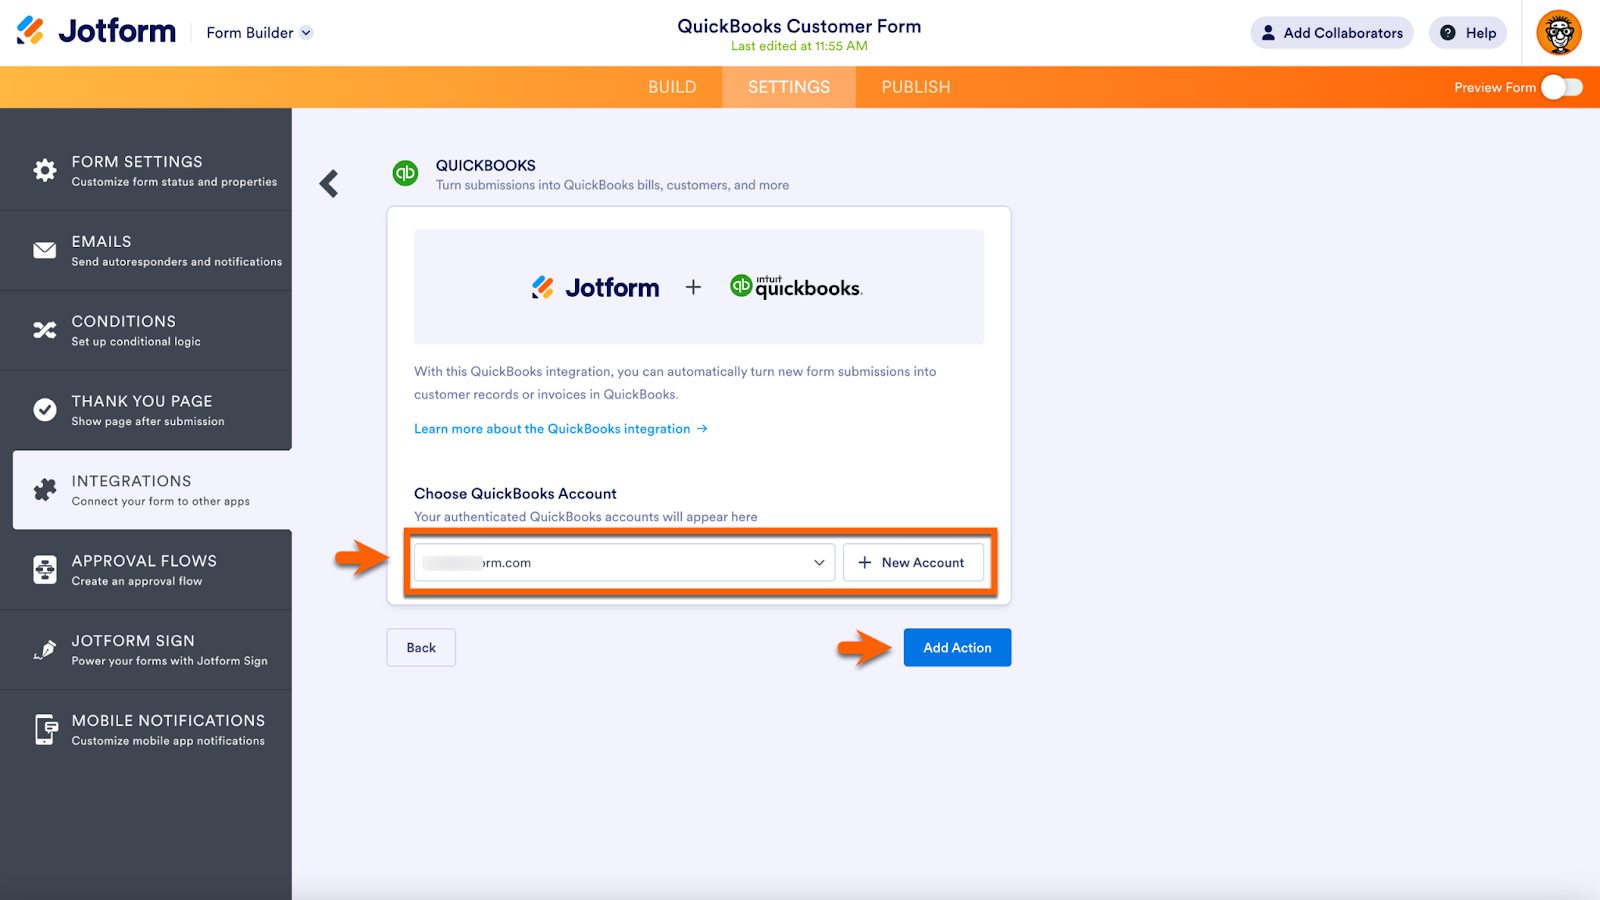Screen dimensions: 1600x900
Task: Click the Last edited at 11:55 AM text
Action: click(x=799, y=46)
